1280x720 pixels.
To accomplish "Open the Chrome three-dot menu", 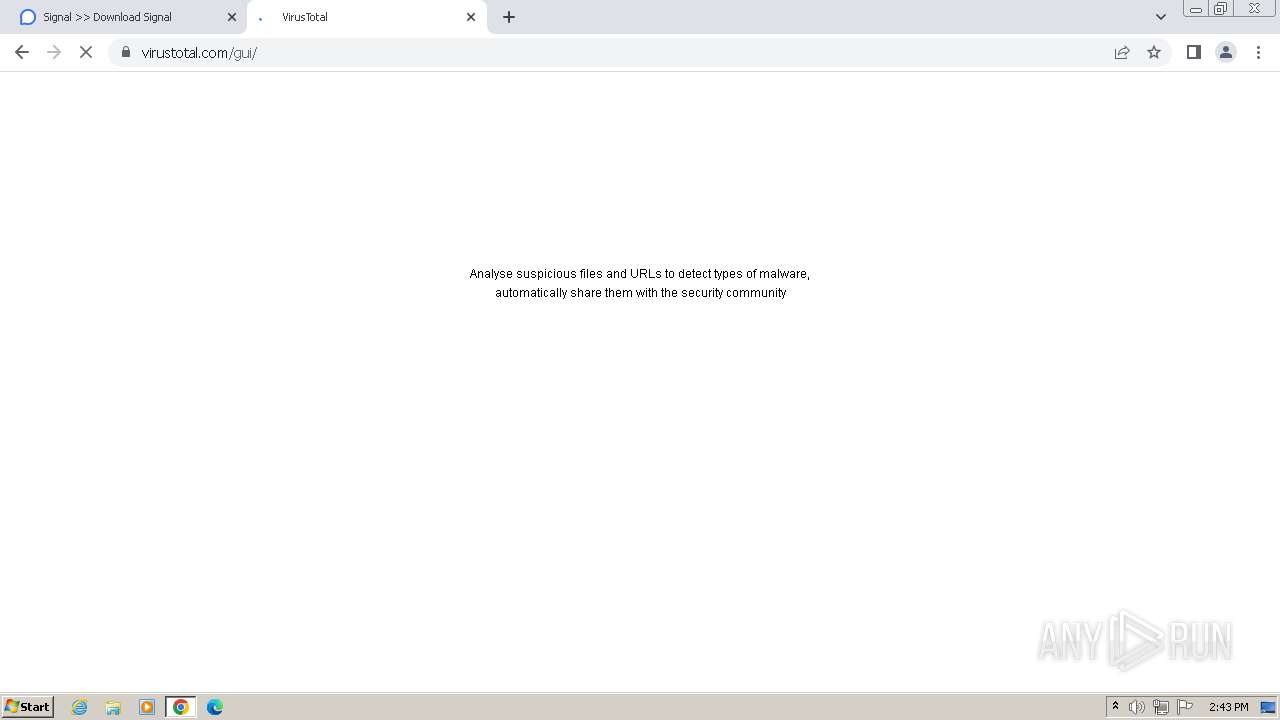I will [1258, 52].
